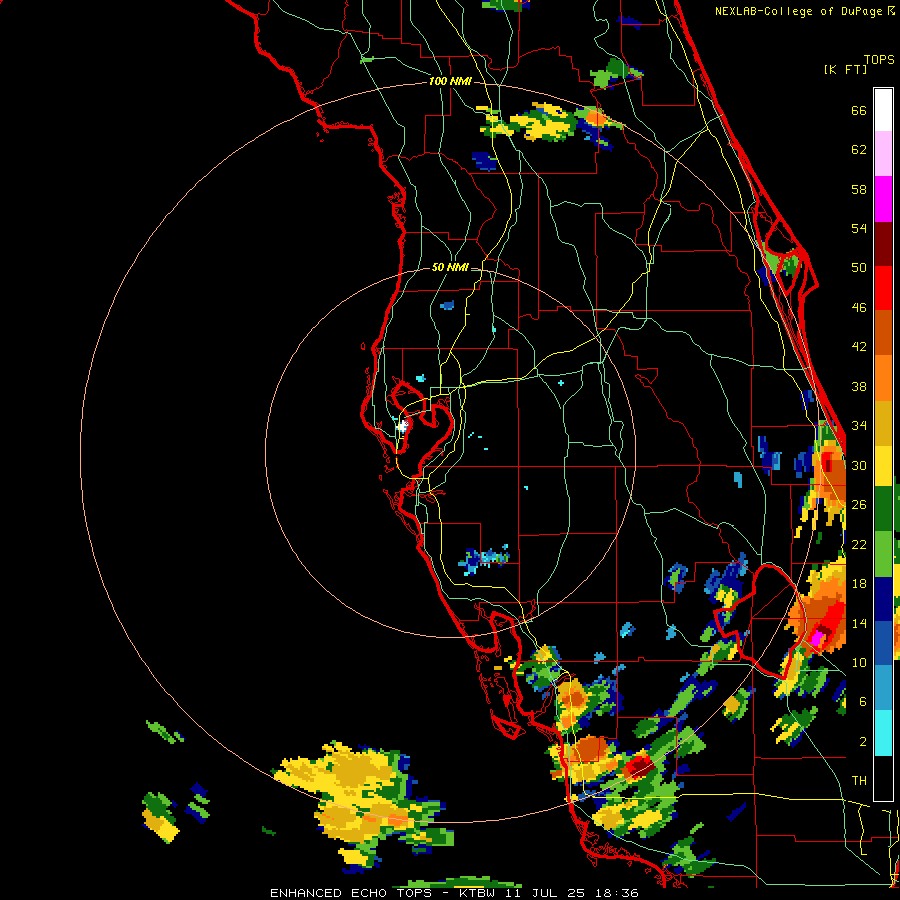Click the 42 value on the legend
Image resolution: width=900 pixels, height=900 pixels.
(x=859, y=347)
